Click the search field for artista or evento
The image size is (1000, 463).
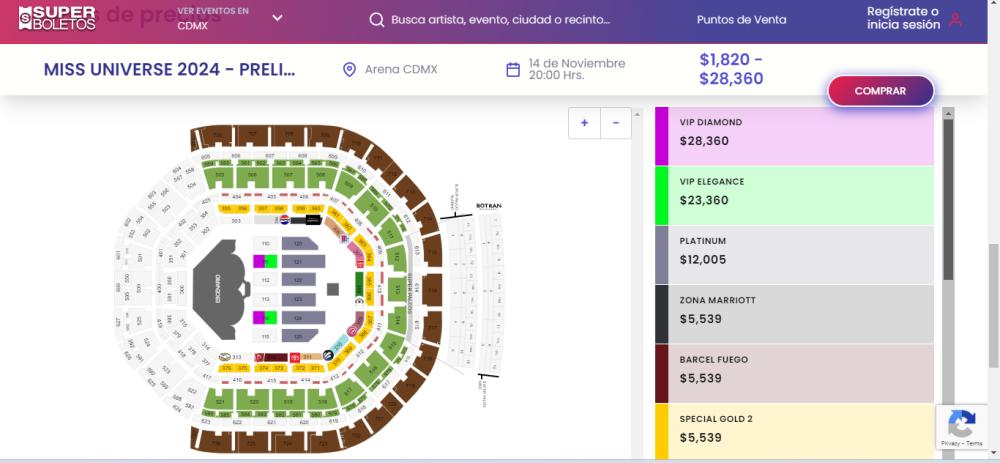coord(501,20)
